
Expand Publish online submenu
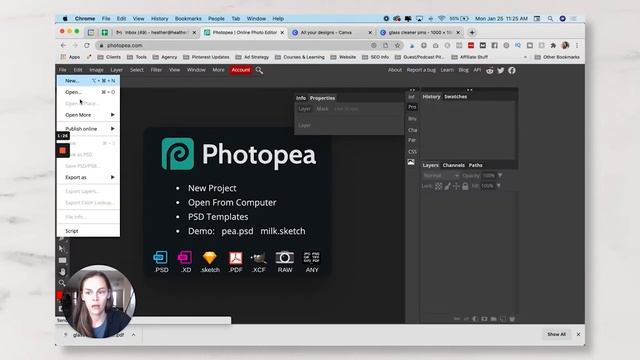pyautogui.click(x=88, y=129)
